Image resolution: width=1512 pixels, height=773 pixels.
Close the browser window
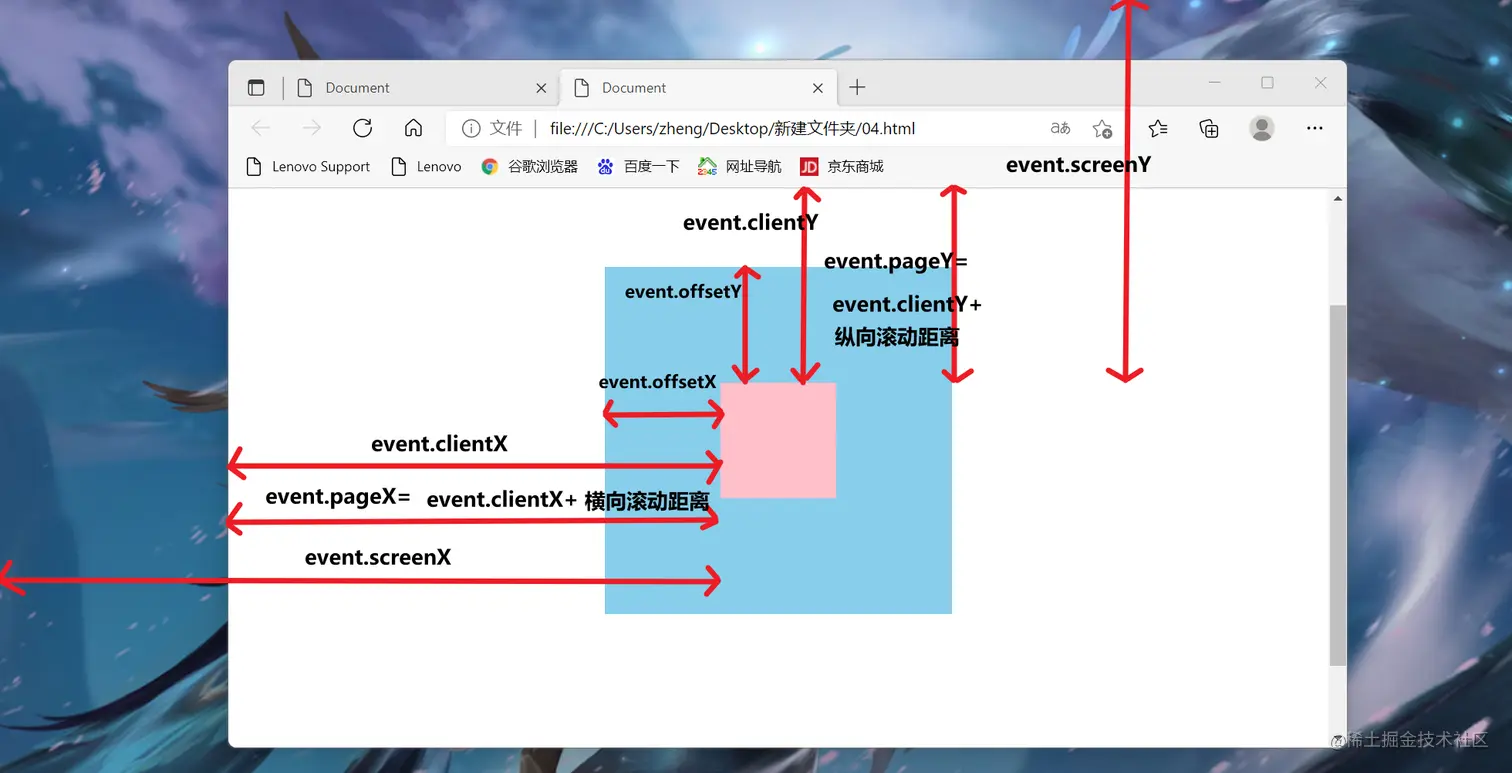[1320, 83]
